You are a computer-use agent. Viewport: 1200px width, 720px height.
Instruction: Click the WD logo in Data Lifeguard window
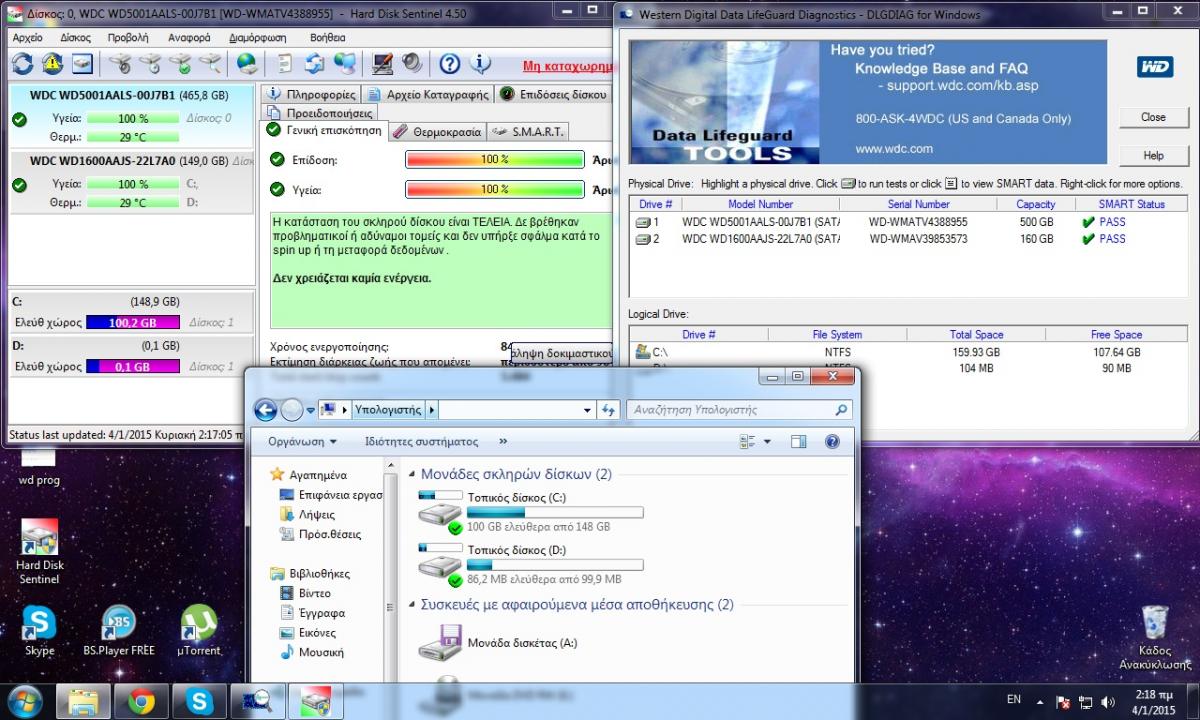pyautogui.click(x=1154, y=67)
